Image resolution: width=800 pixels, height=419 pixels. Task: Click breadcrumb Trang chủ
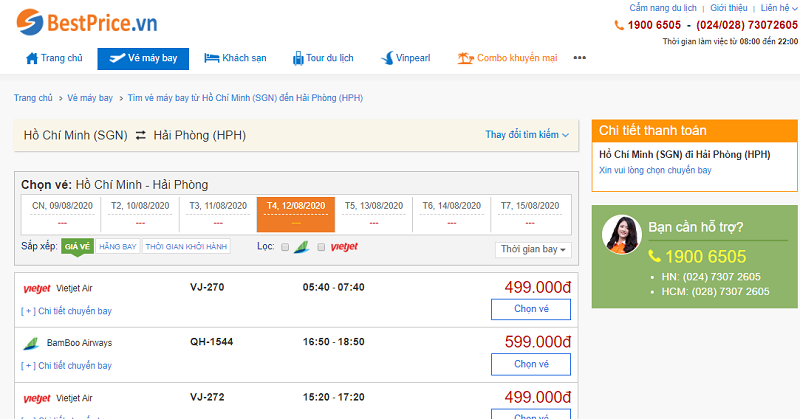(x=33, y=98)
